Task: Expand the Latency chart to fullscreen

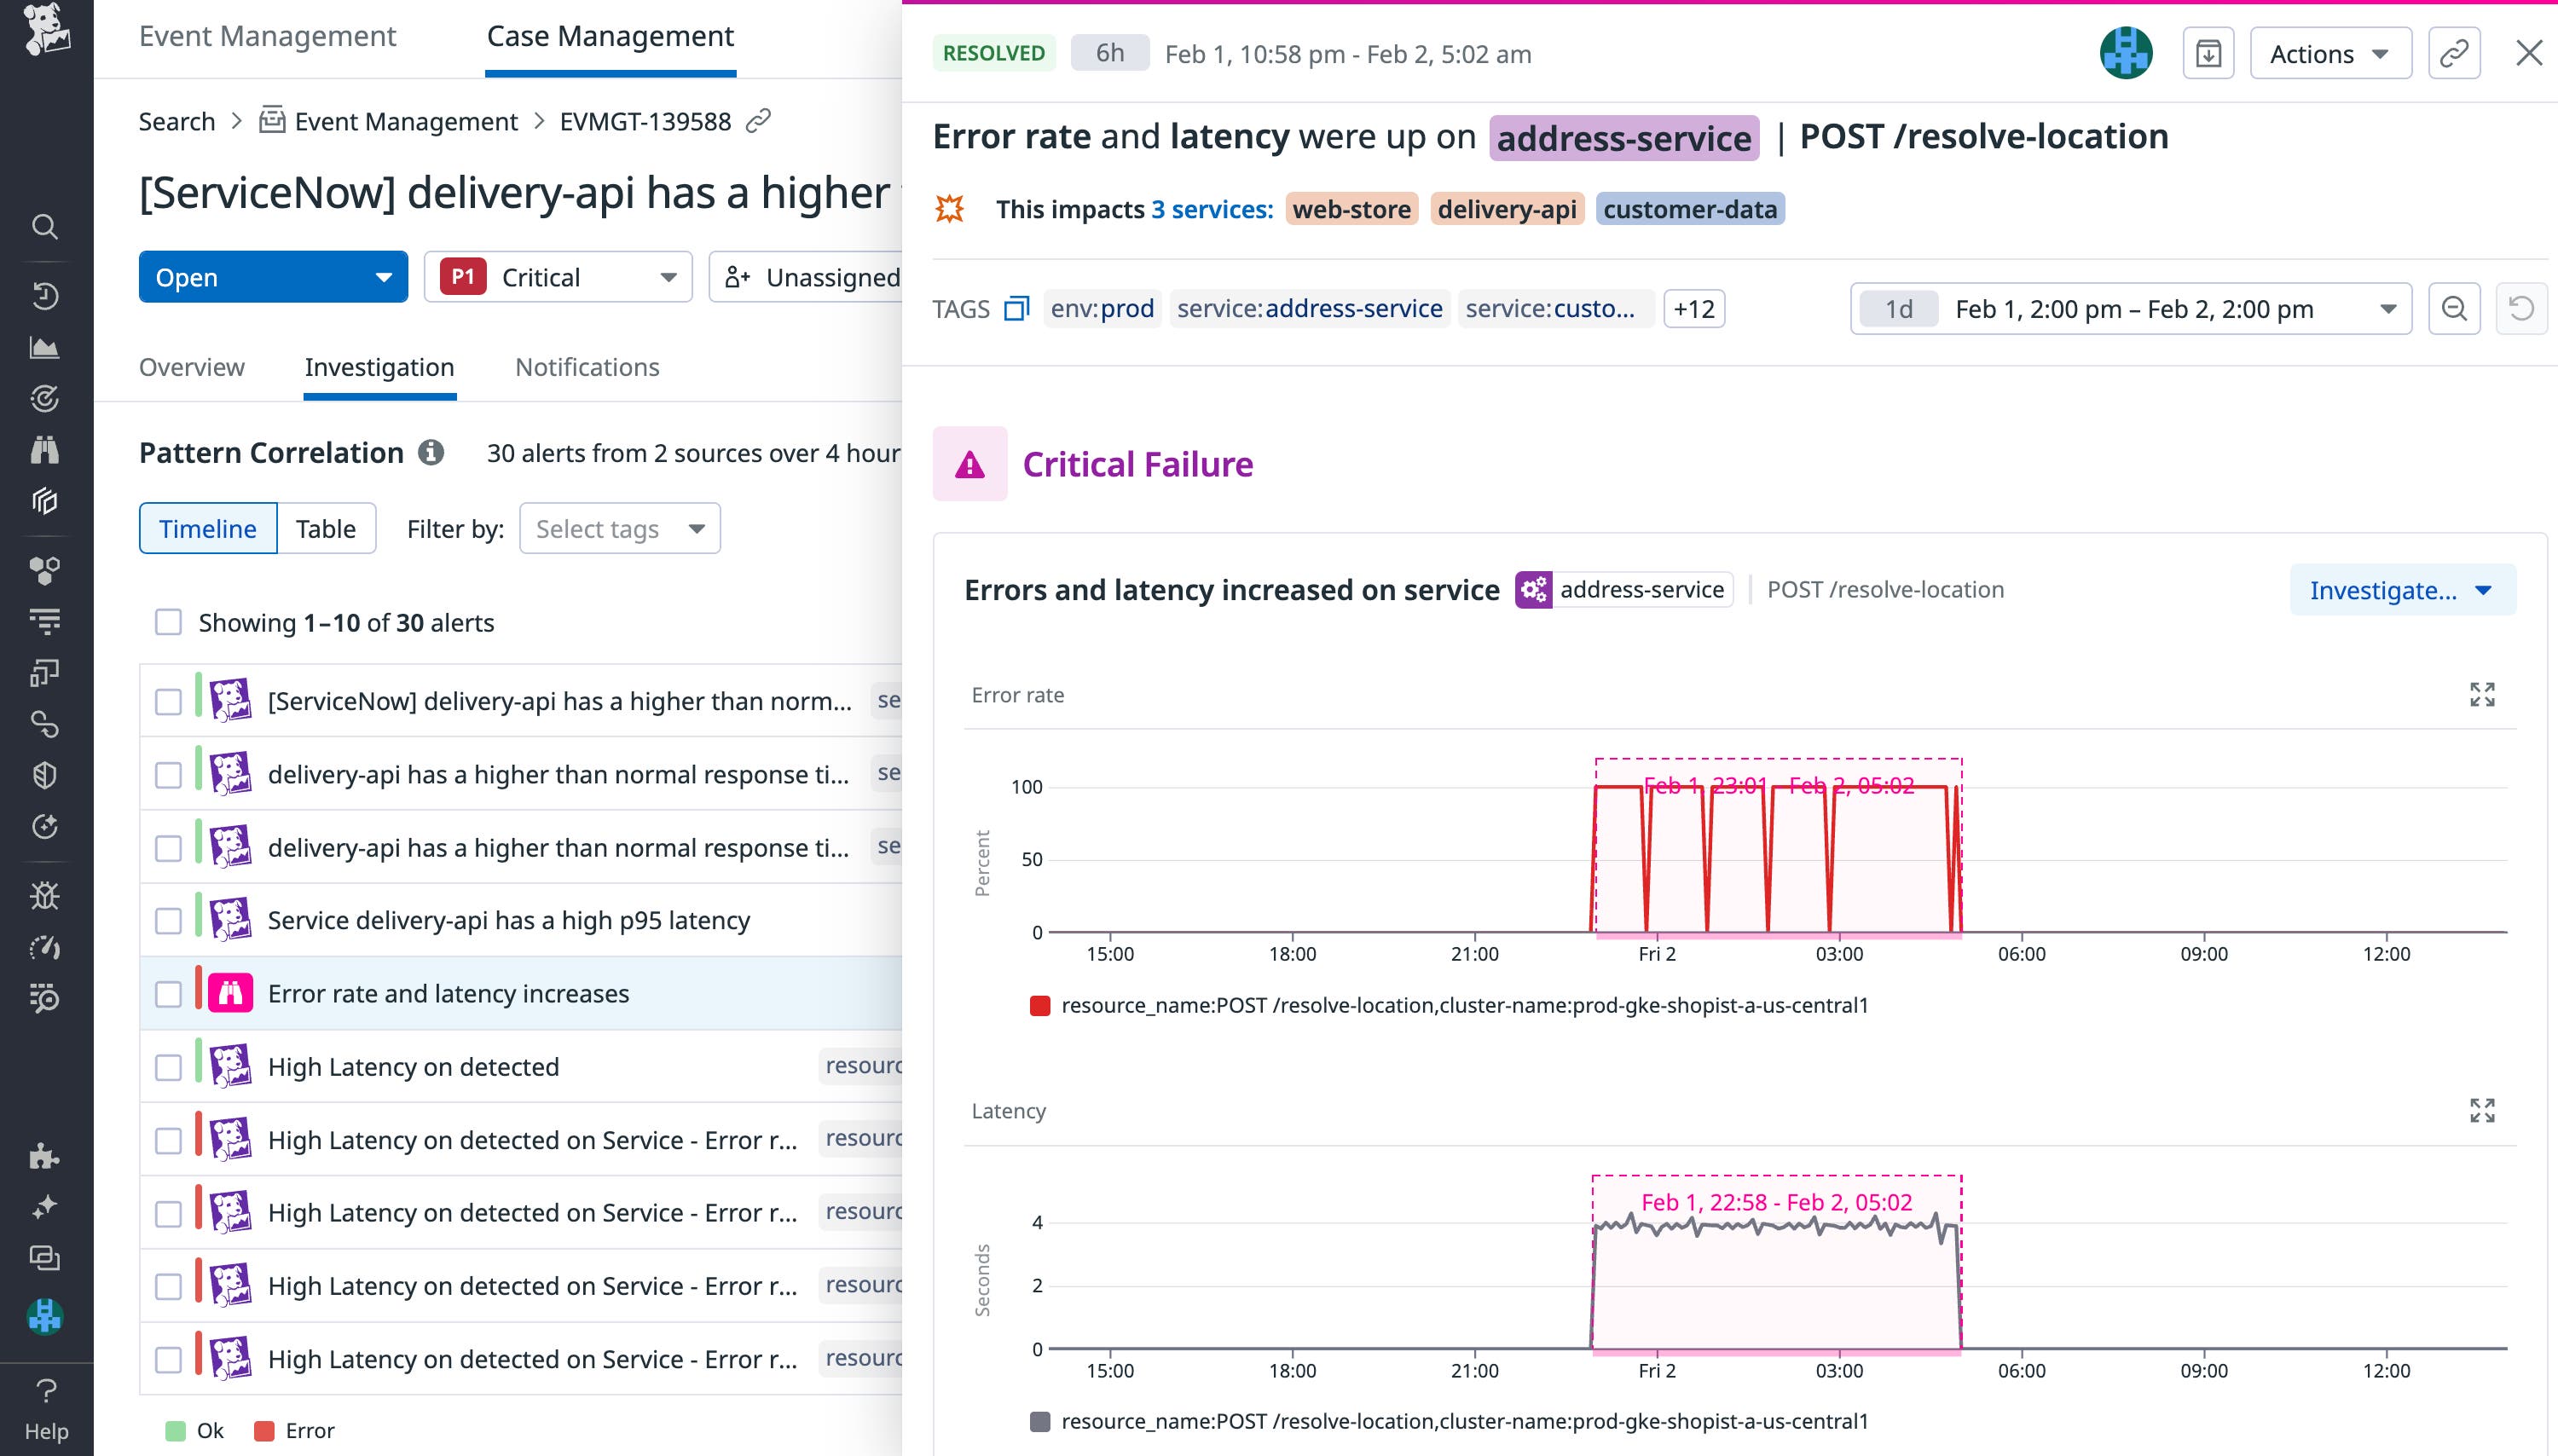Action: pyautogui.click(x=2485, y=1110)
